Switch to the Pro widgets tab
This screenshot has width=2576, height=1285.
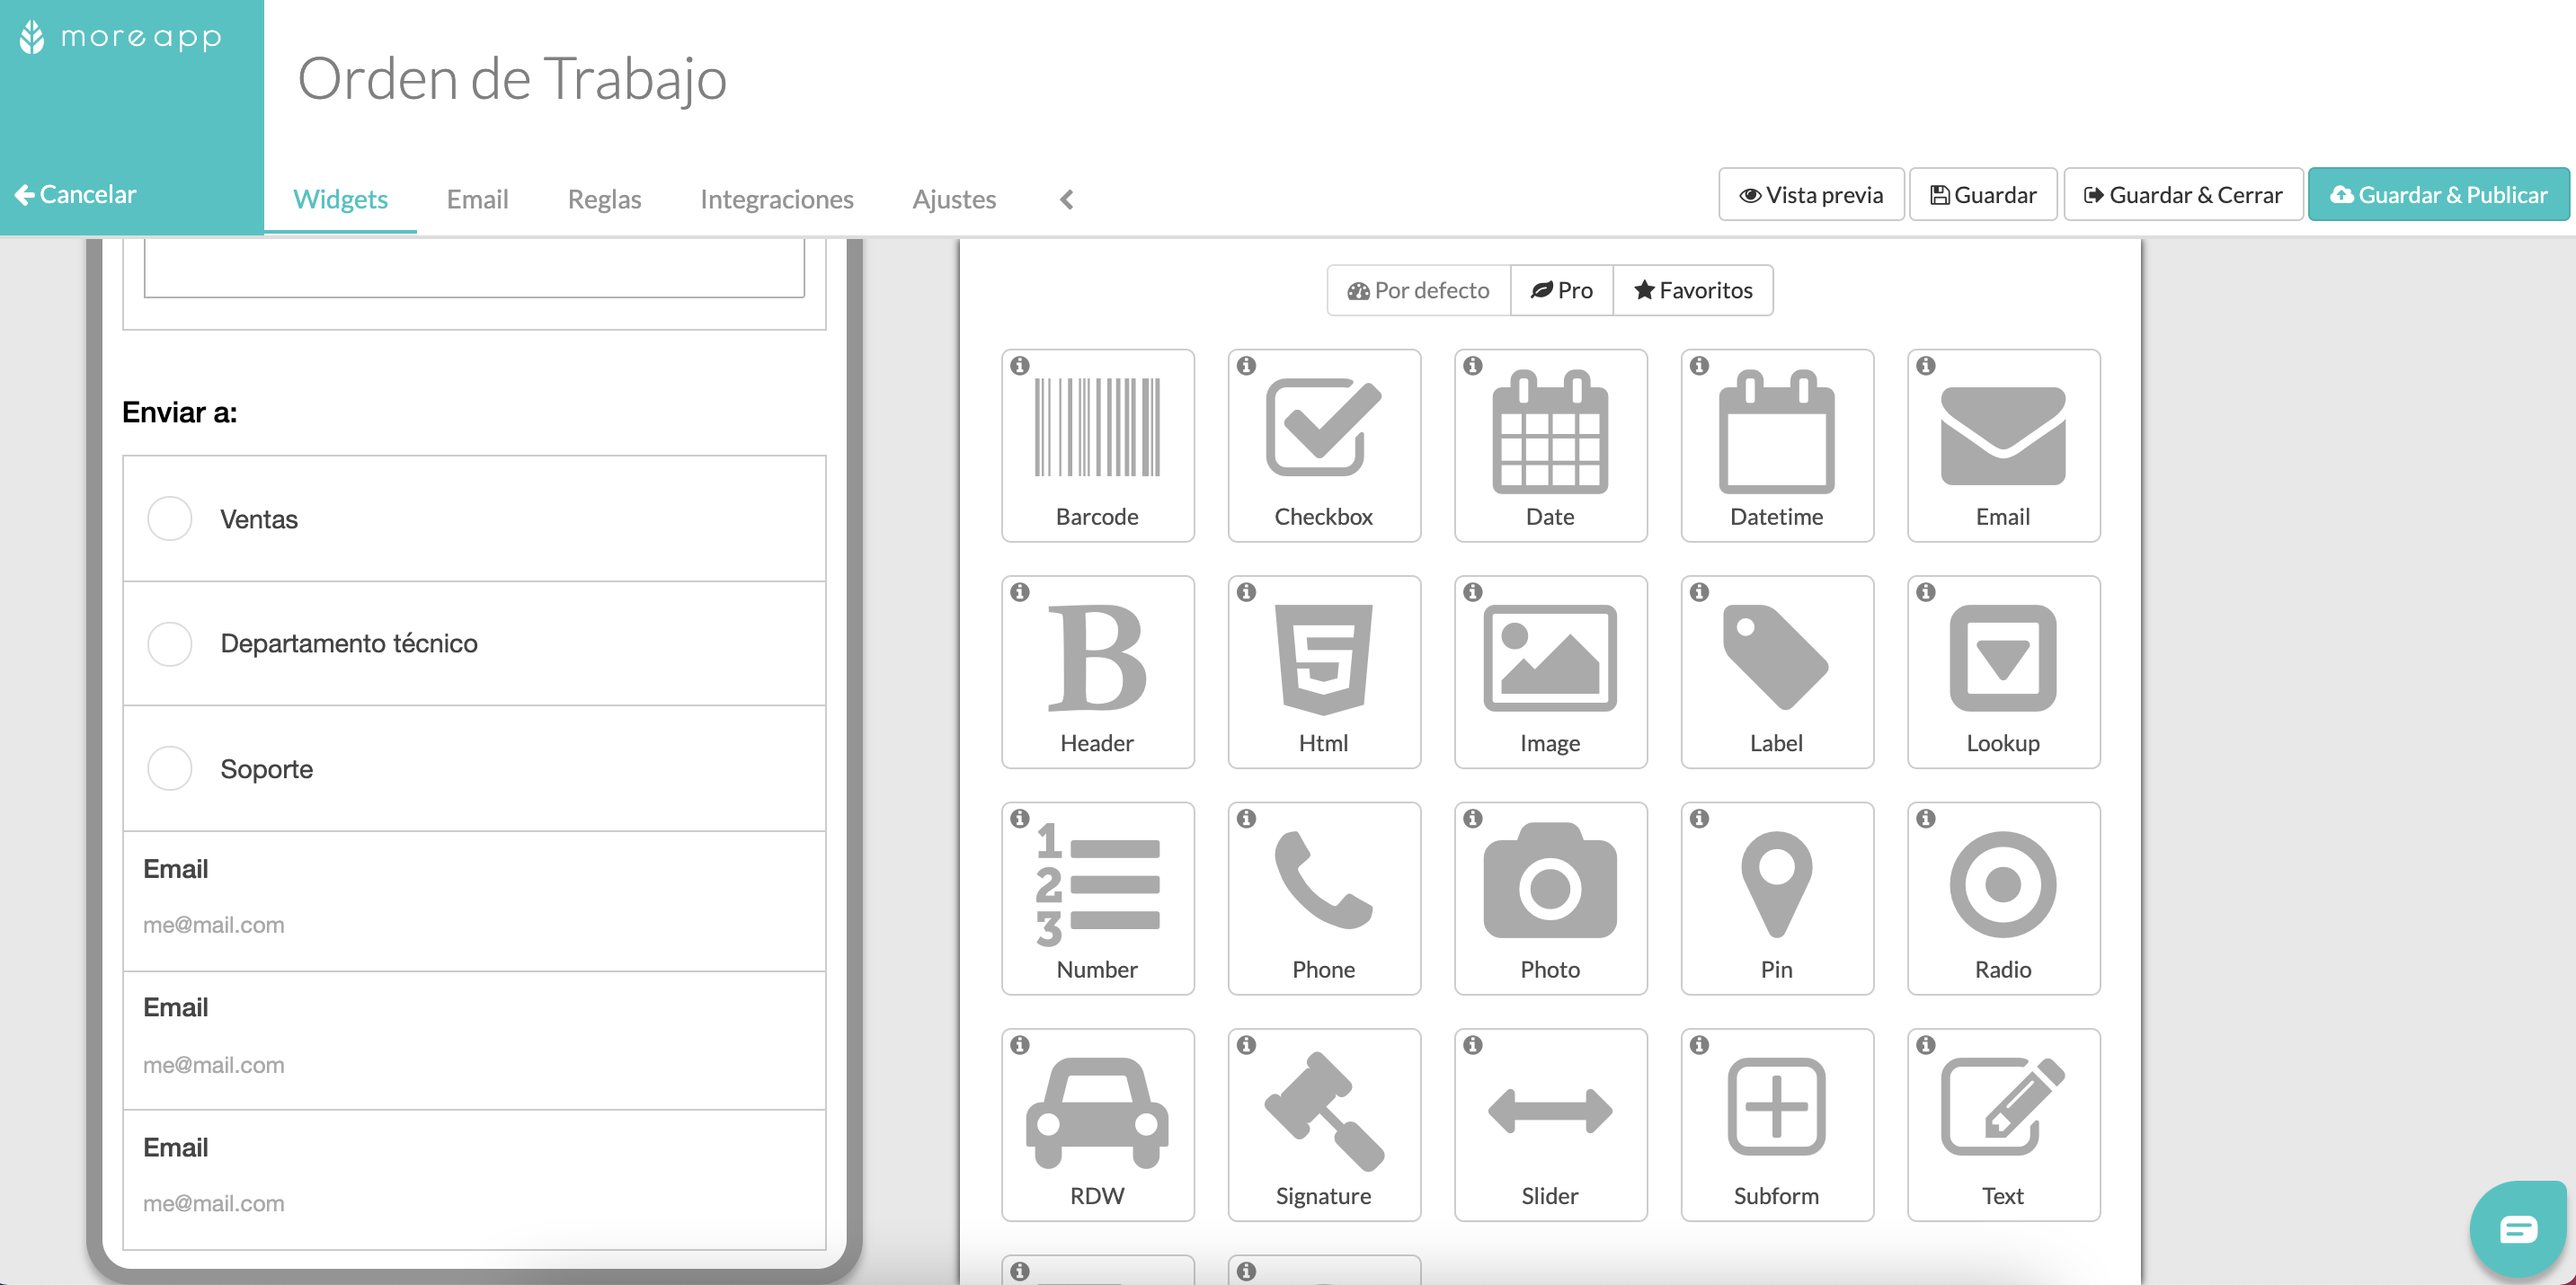coord(1559,291)
